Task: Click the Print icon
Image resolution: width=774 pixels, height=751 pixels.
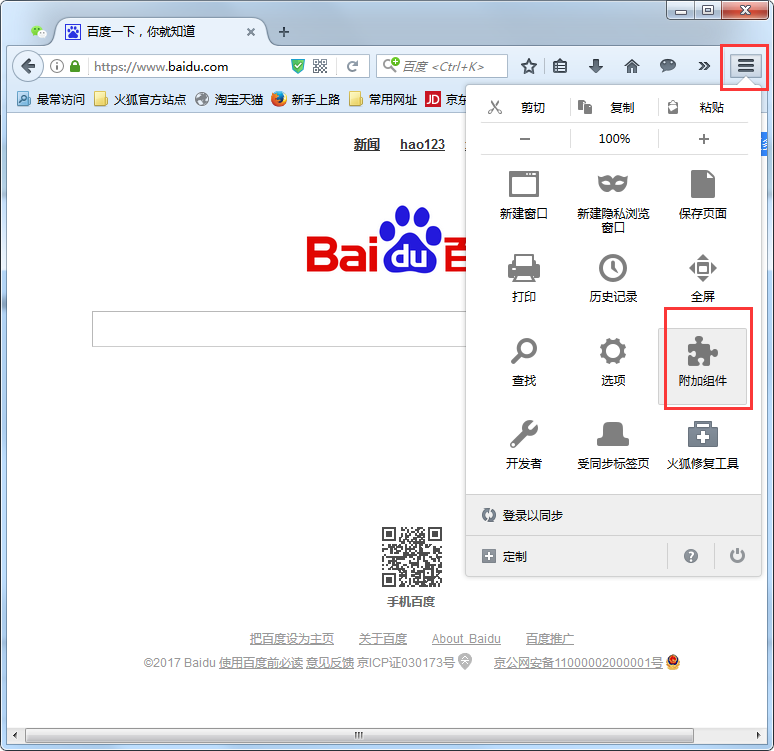Action: coord(524,268)
